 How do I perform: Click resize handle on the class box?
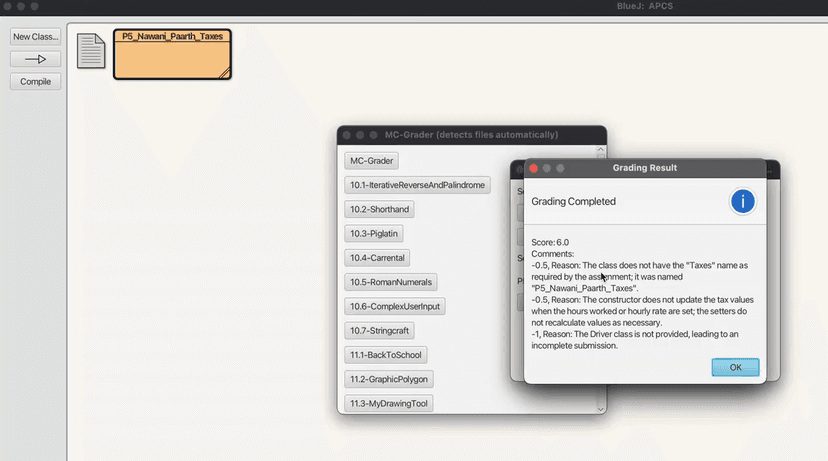point(225,72)
